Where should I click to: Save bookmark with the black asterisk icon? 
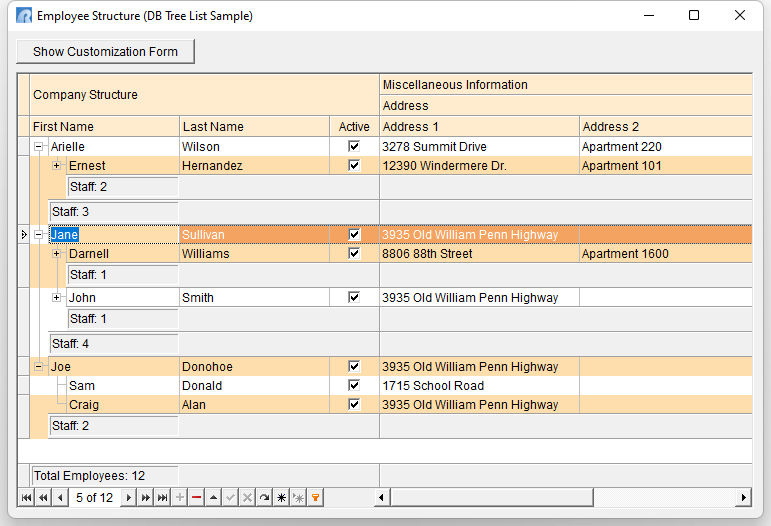[281, 497]
